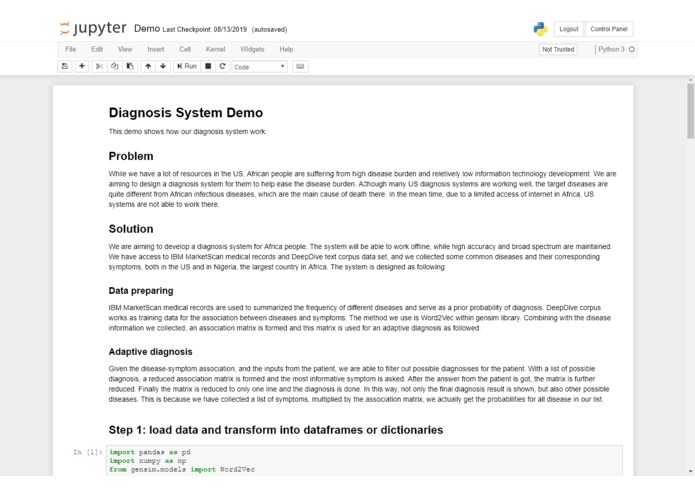The image size is (695, 494).
Task: Click the Python logo icon
Action: click(540, 29)
